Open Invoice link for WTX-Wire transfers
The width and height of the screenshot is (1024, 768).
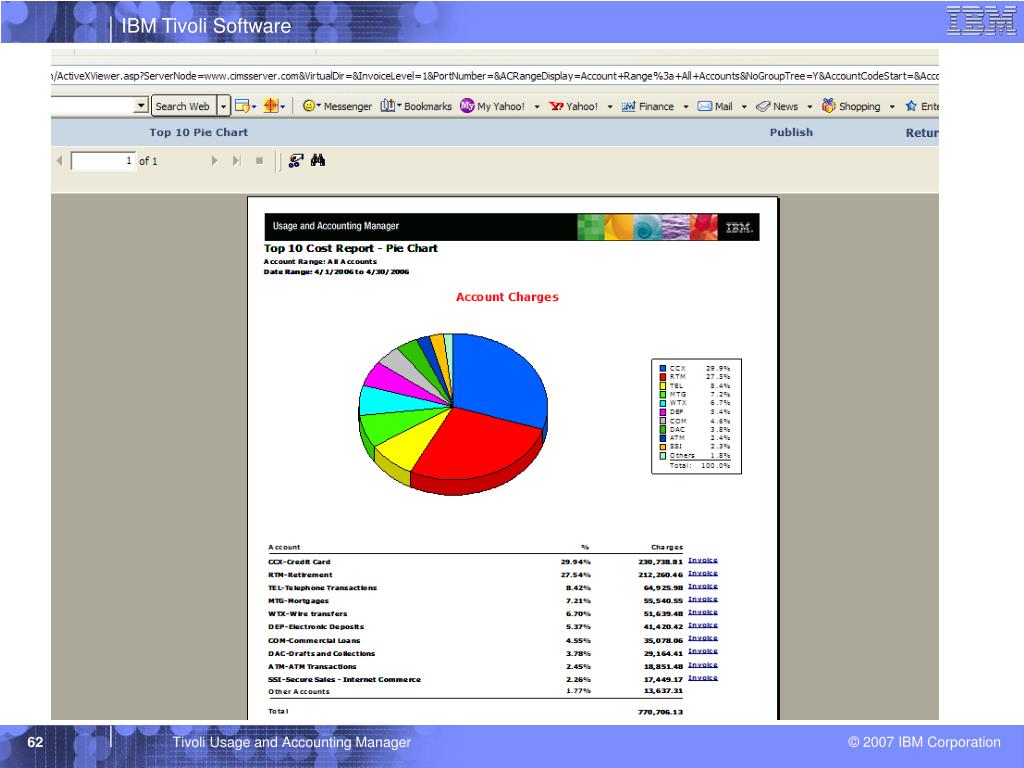click(x=703, y=613)
